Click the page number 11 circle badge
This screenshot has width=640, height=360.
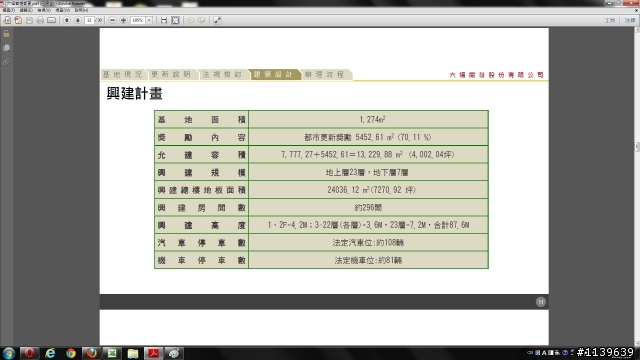540,302
